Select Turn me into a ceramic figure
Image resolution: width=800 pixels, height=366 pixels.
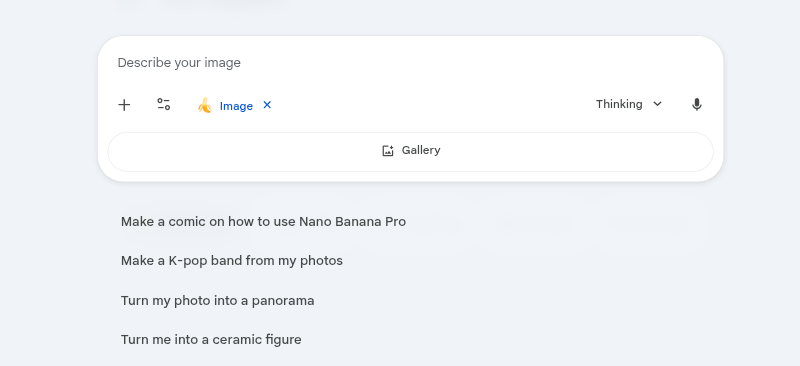pyautogui.click(x=211, y=339)
